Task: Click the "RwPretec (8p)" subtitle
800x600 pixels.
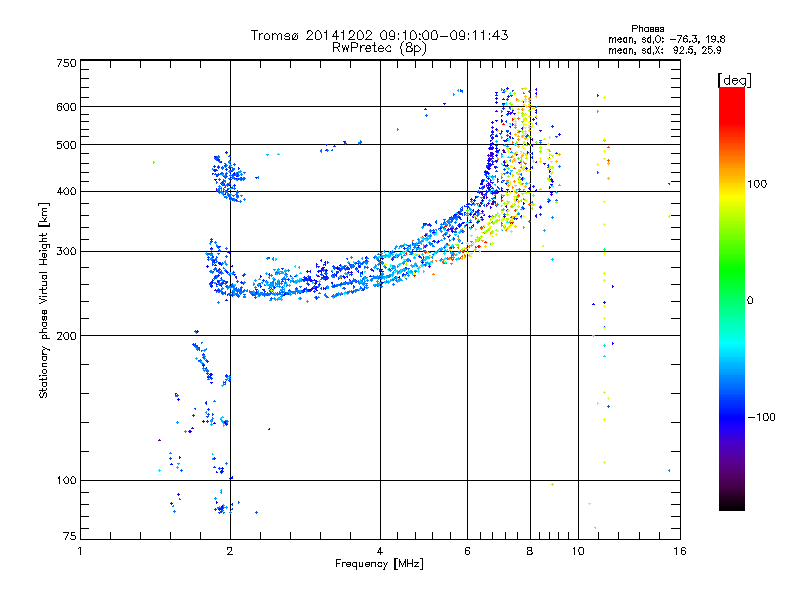Action: point(379,48)
